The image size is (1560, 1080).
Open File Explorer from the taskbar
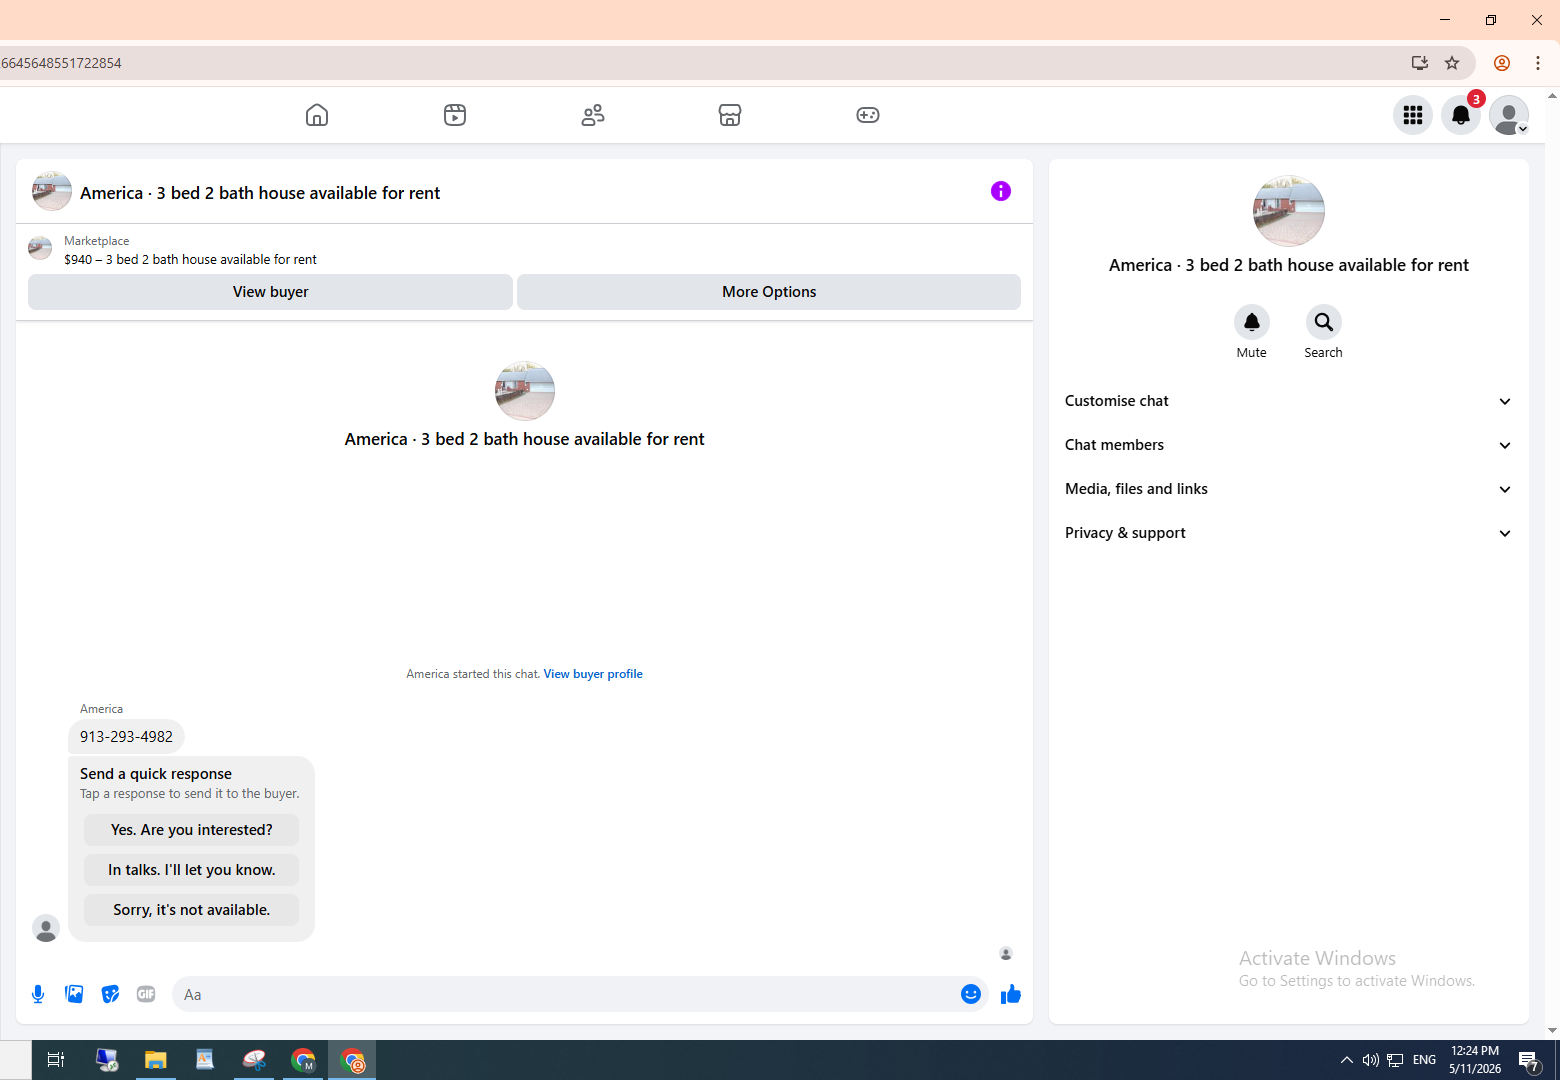pyautogui.click(x=155, y=1060)
